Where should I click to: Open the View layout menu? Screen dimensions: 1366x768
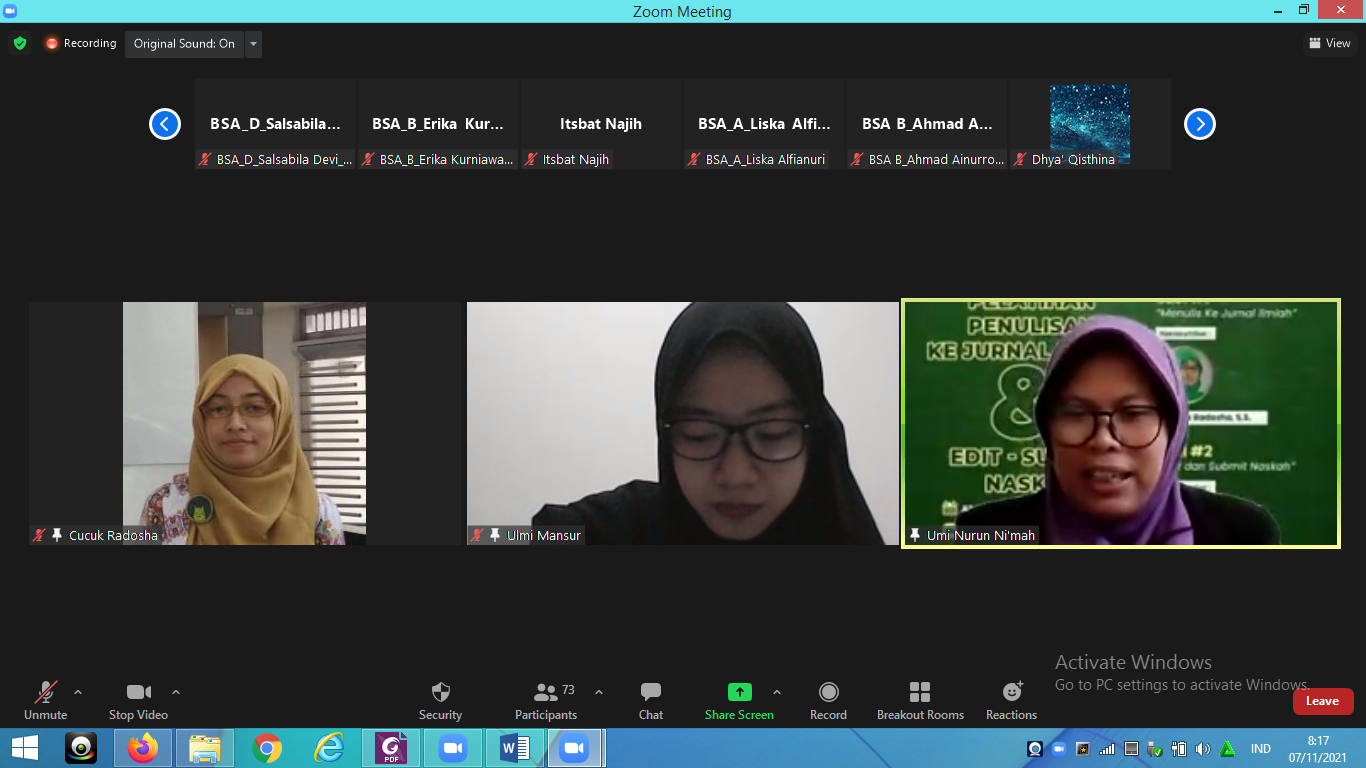pos(1330,43)
